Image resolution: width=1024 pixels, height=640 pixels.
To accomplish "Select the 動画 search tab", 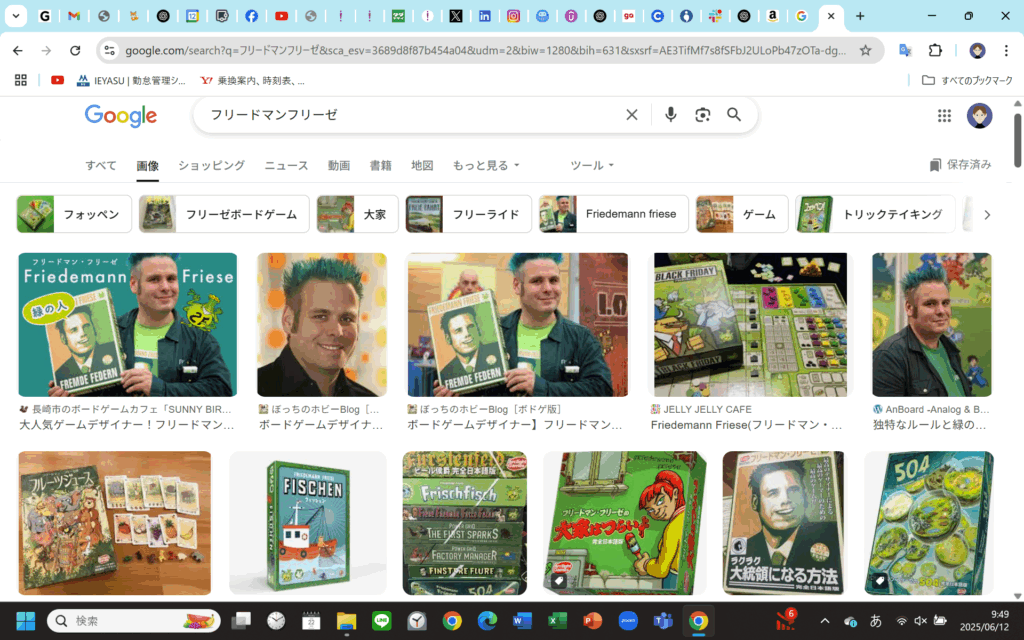I will tap(339, 165).
